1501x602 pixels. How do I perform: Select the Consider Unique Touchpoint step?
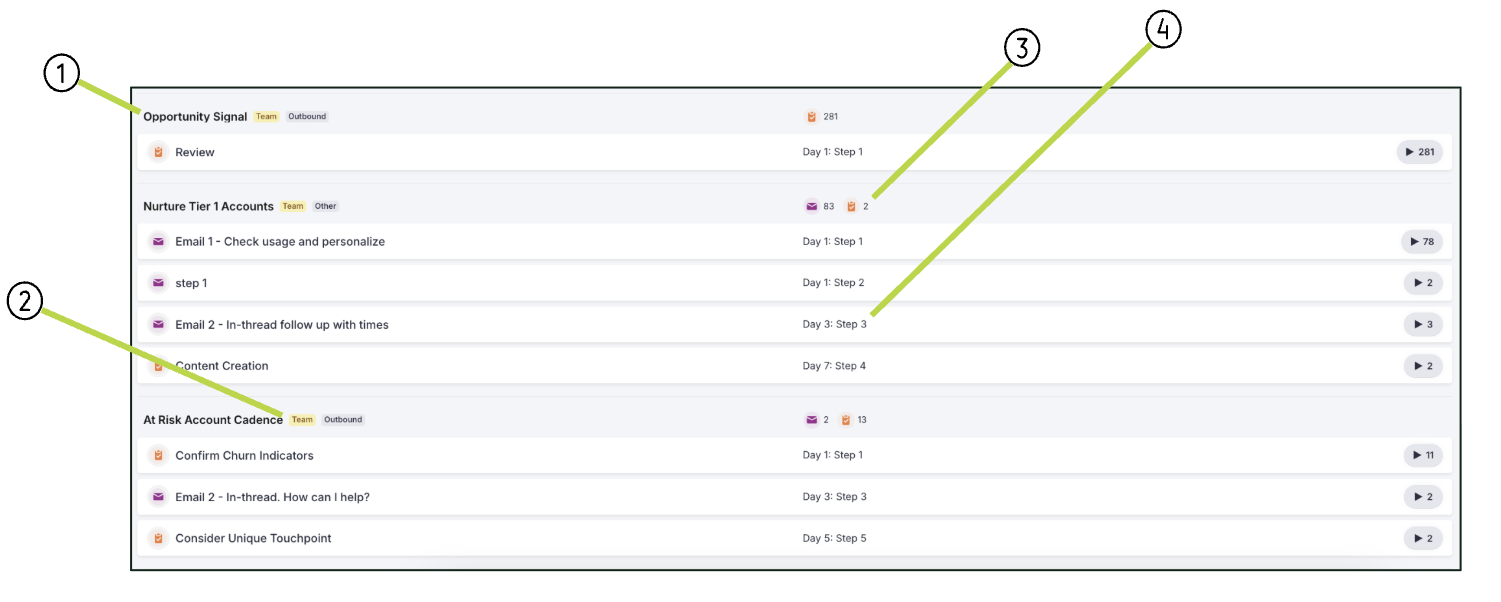[253, 539]
